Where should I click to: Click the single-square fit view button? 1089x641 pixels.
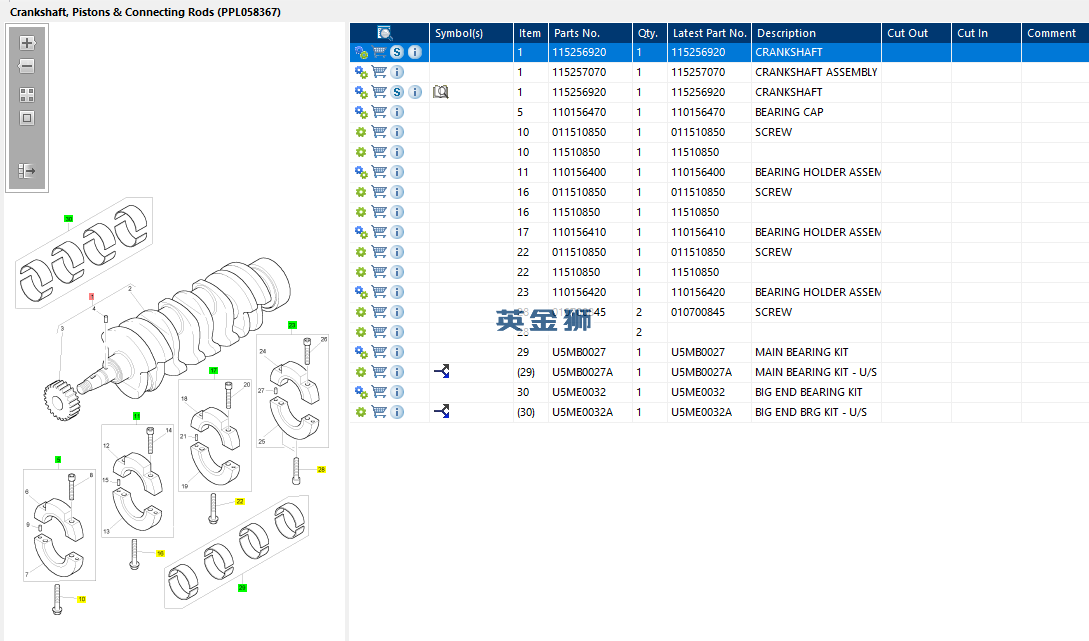(x=27, y=118)
